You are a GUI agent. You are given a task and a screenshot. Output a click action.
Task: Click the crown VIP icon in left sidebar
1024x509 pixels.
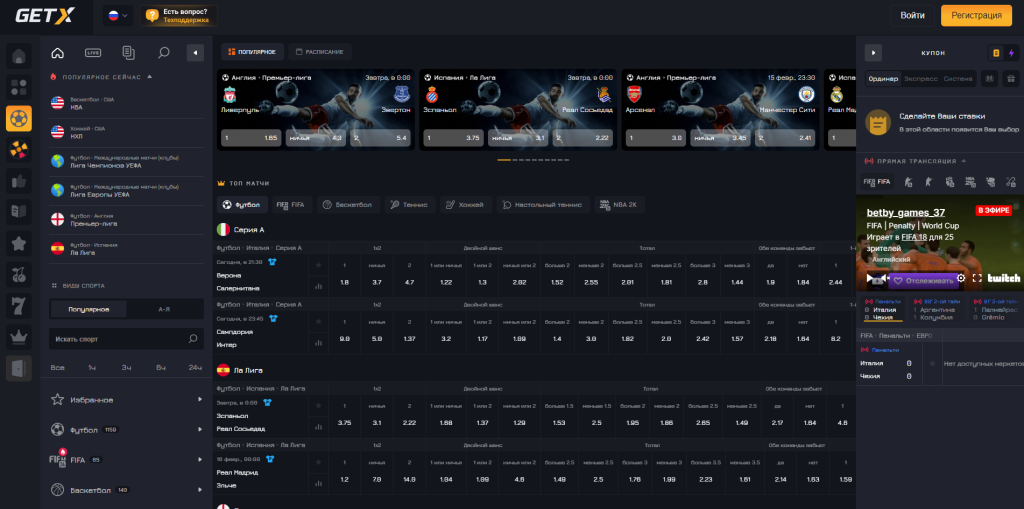tap(18, 336)
